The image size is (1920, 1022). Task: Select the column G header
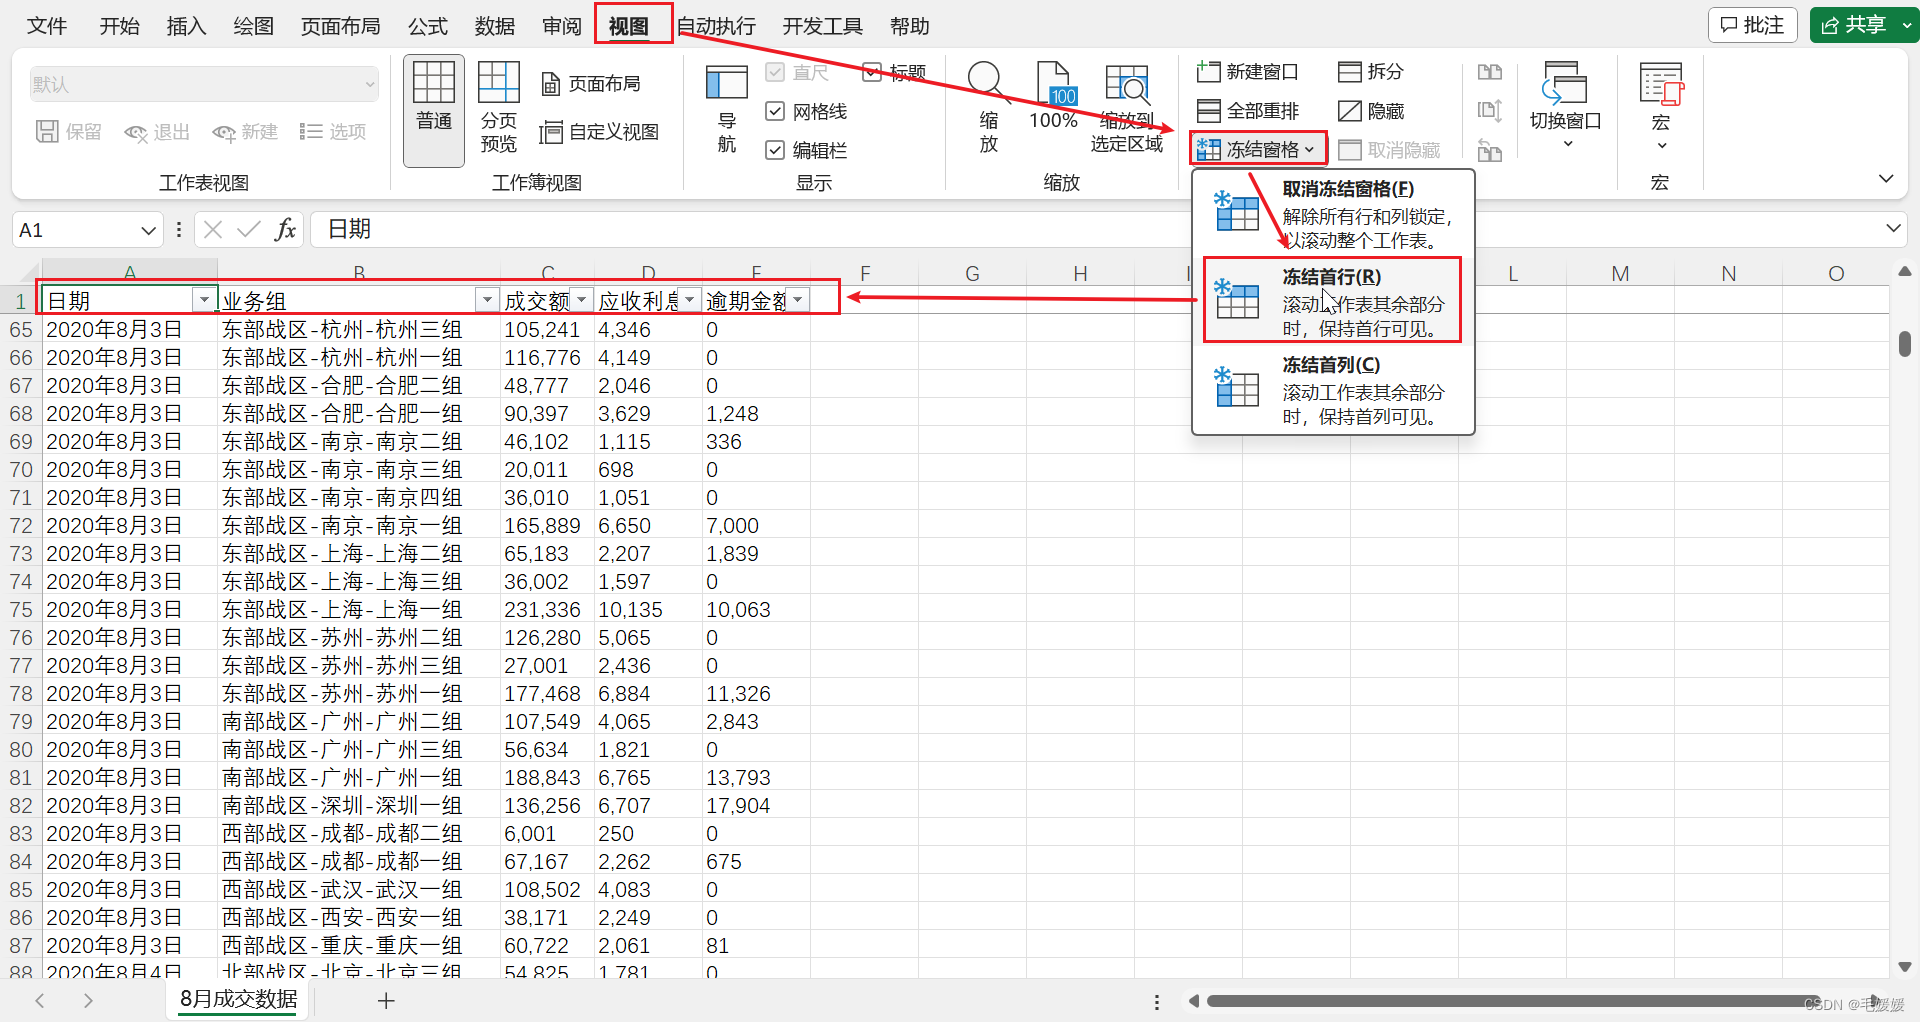click(972, 273)
